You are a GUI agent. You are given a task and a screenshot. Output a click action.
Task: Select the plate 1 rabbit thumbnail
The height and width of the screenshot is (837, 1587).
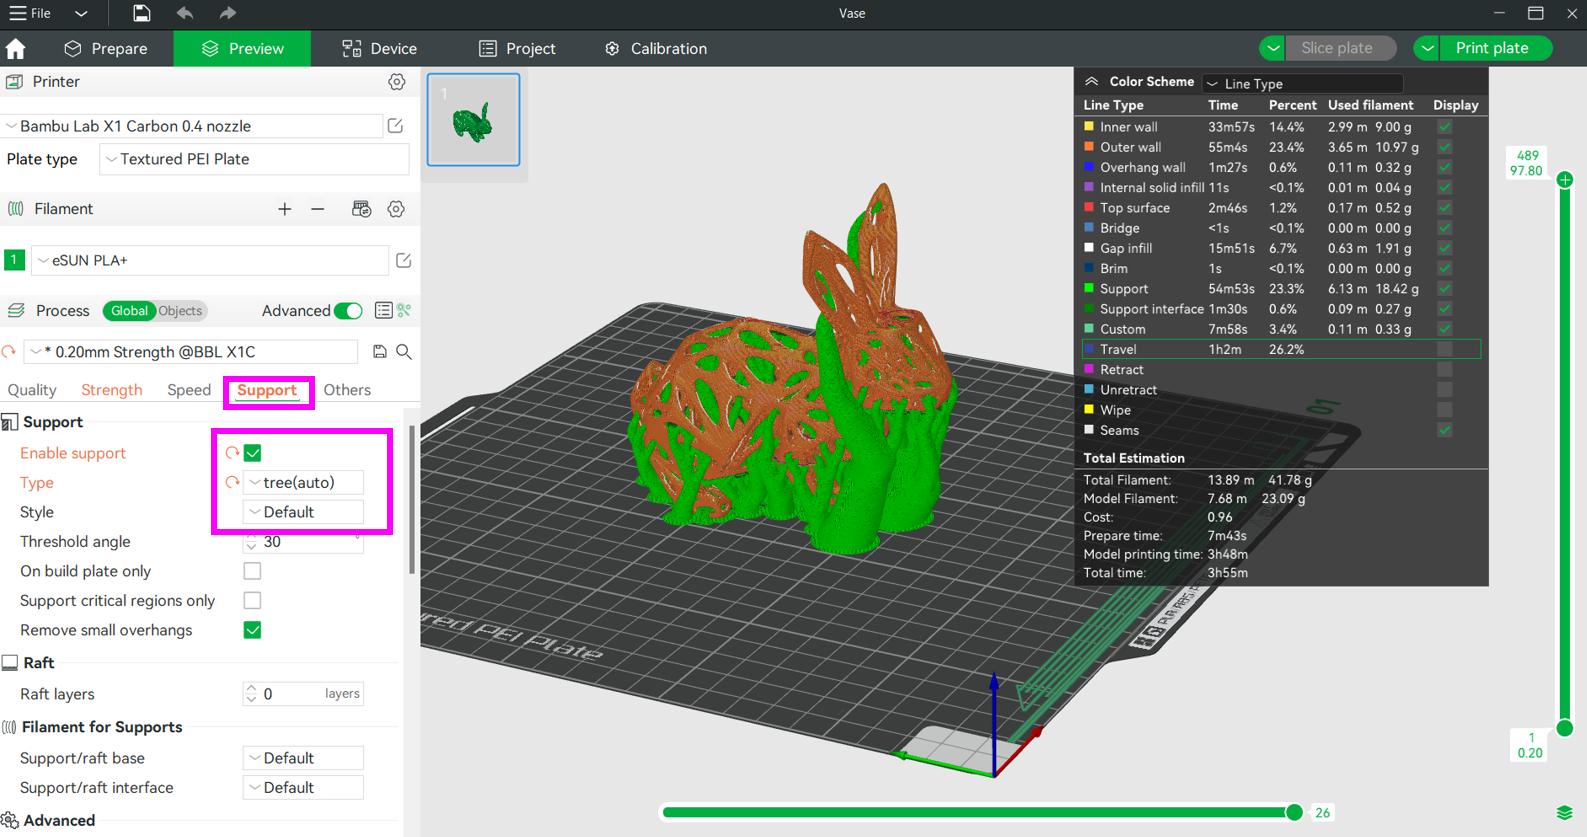pyautogui.click(x=473, y=119)
